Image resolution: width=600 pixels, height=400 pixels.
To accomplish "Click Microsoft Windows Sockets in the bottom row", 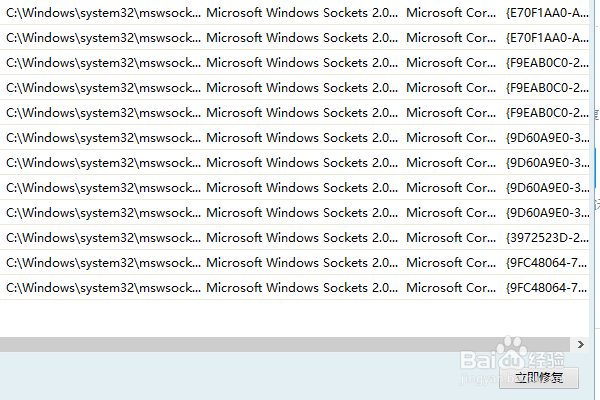I will (x=300, y=287).
